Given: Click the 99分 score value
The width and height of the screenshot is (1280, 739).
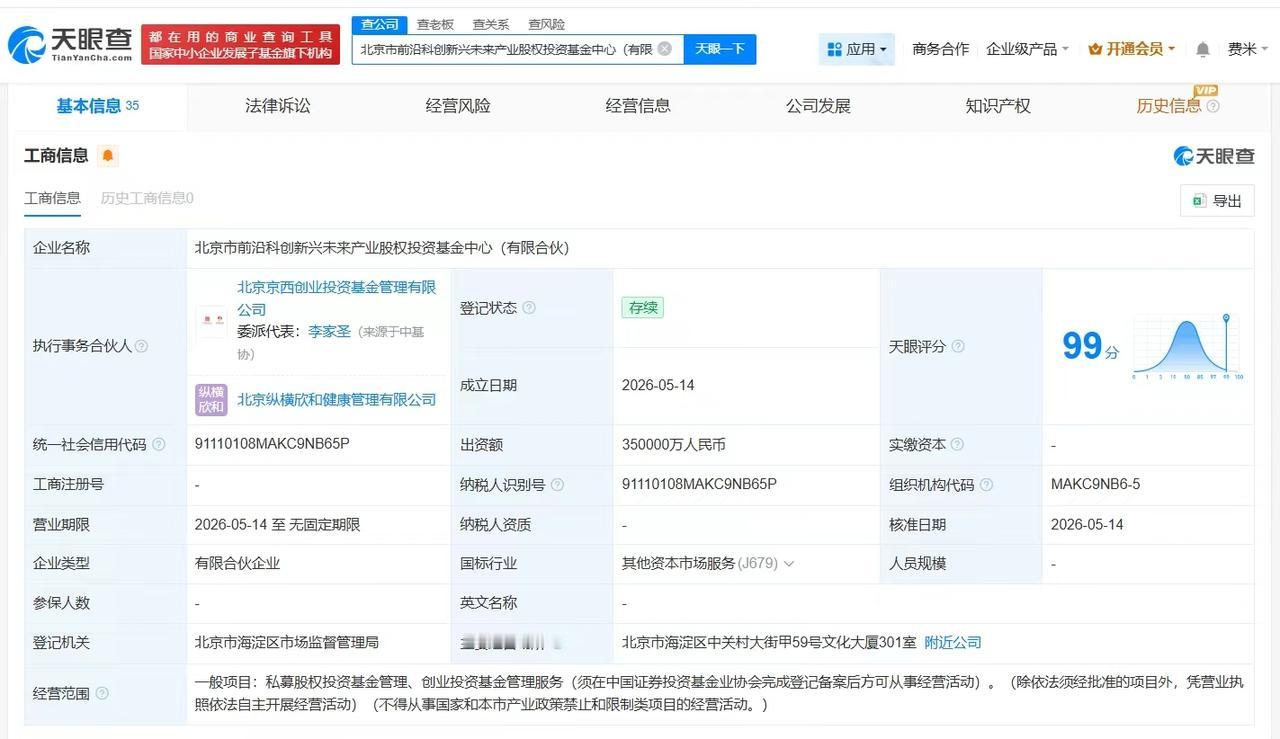Looking at the screenshot, I should (1090, 346).
